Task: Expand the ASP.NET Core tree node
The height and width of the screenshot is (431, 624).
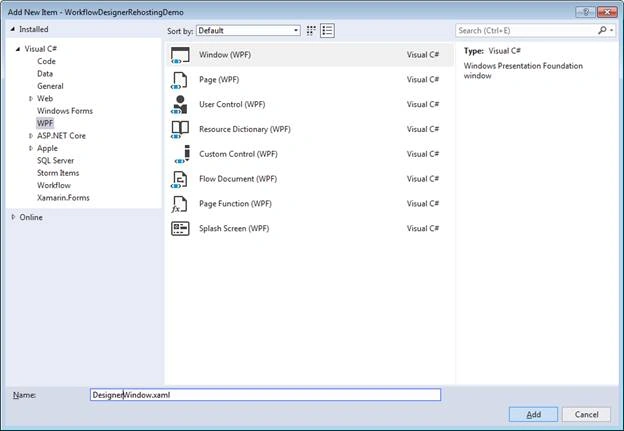Action: tap(31, 136)
